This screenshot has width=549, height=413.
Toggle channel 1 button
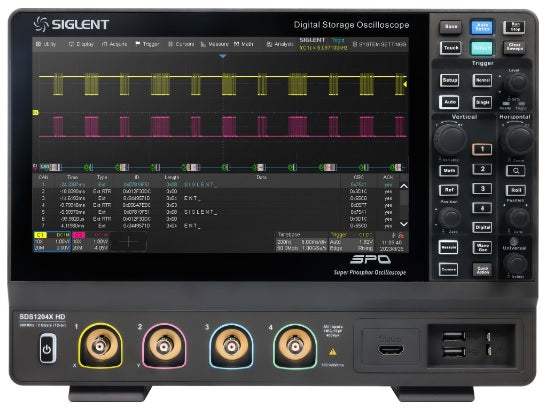coord(482,149)
